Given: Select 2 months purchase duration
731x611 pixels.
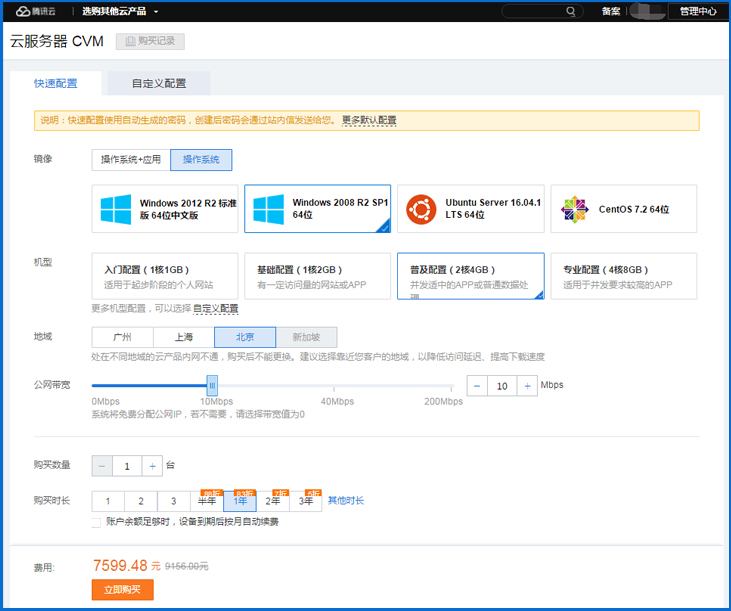Looking at the screenshot, I should click(x=141, y=501).
